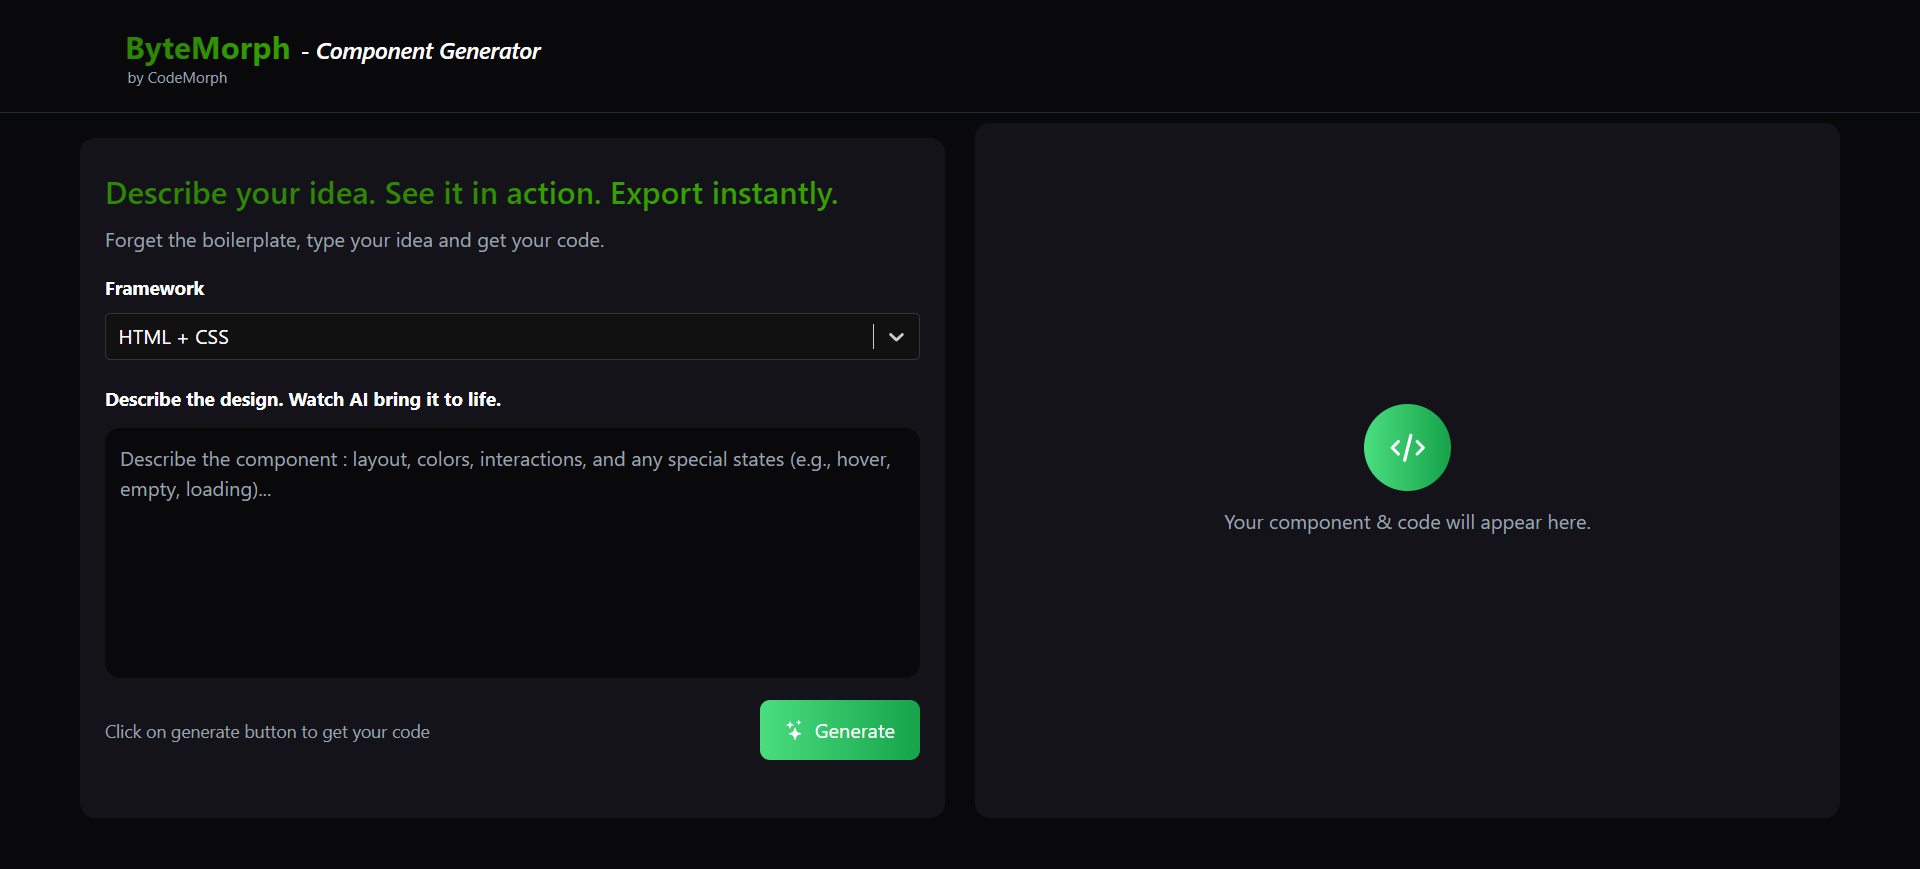Click the "Describe your idea" green headline
The width and height of the screenshot is (1920, 869).
pyautogui.click(x=471, y=193)
